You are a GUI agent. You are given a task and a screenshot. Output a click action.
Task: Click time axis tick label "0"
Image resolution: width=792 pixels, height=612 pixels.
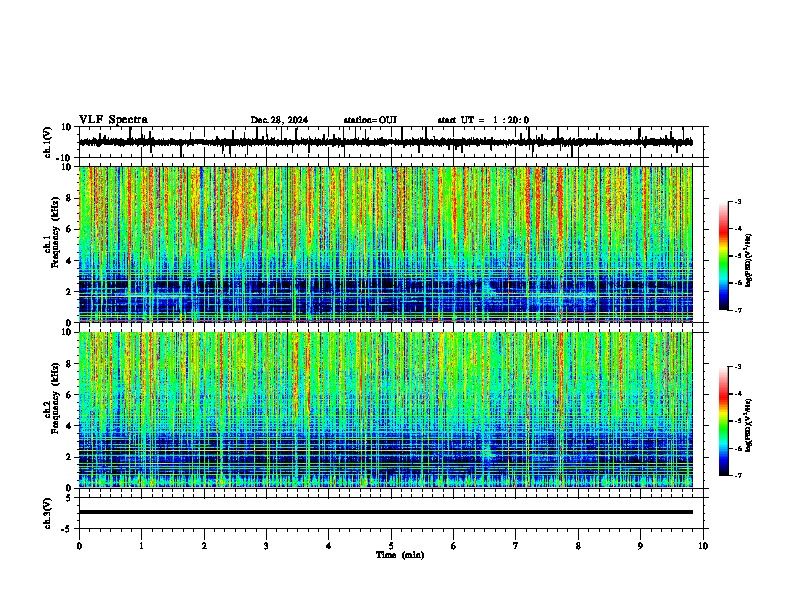pyautogui.click(x=79, y=546)
